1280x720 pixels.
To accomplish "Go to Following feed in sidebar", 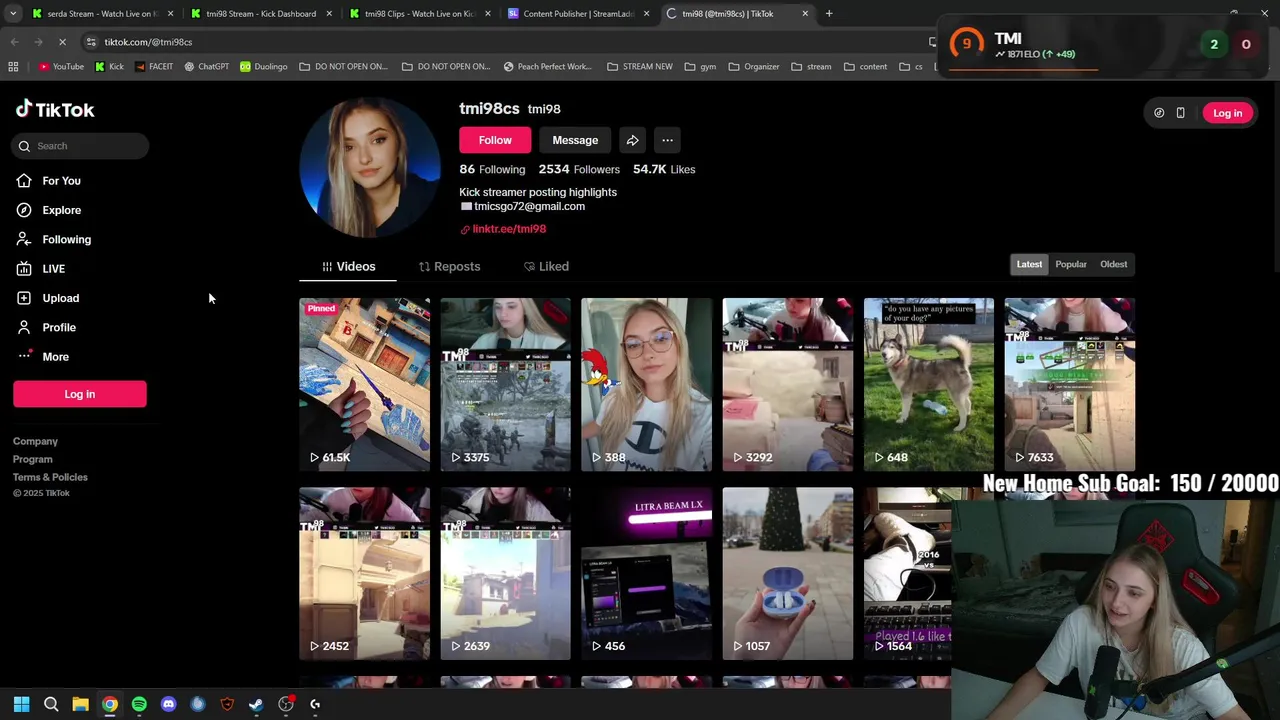I will pos(66,239).
